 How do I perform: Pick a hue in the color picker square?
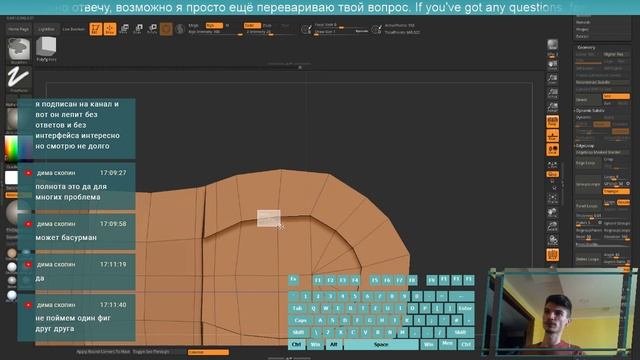[x=18, y=148]
